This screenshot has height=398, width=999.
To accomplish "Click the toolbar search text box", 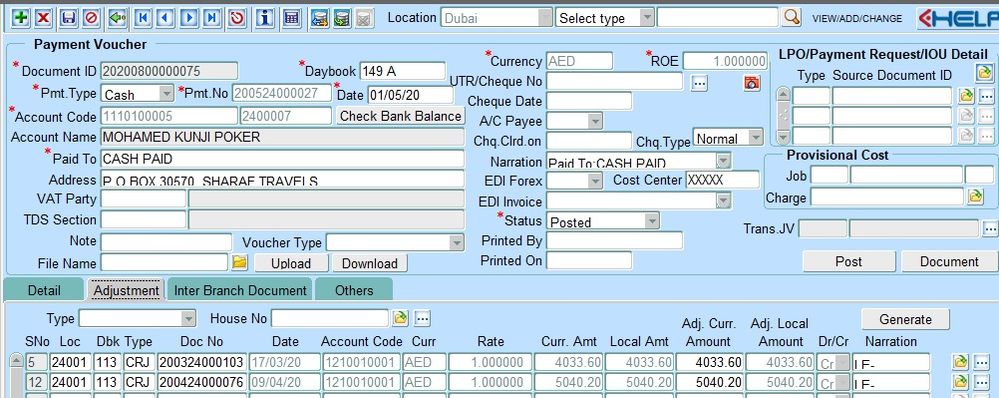I will coord(717,17).
